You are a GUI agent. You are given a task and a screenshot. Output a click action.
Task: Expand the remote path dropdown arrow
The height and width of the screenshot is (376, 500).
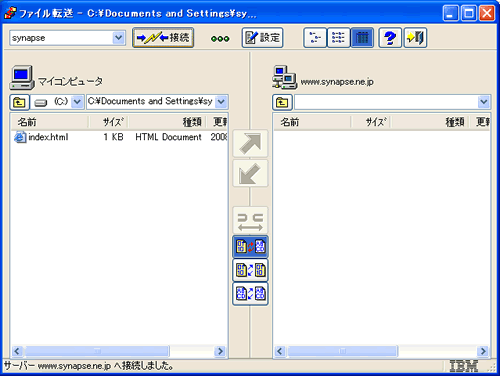[x=484, y=102]
